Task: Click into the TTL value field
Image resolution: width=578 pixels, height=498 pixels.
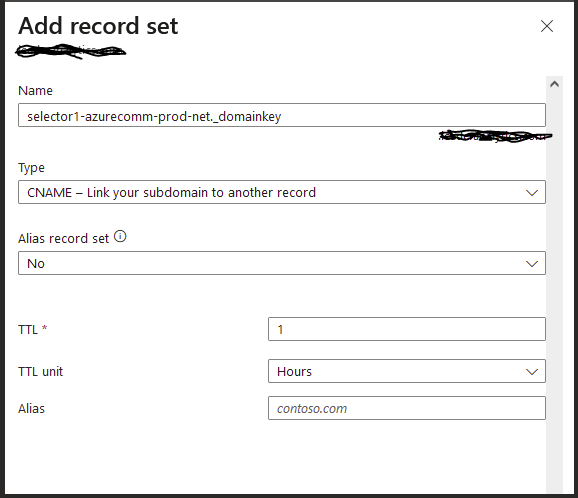Action: pos(407,329)
